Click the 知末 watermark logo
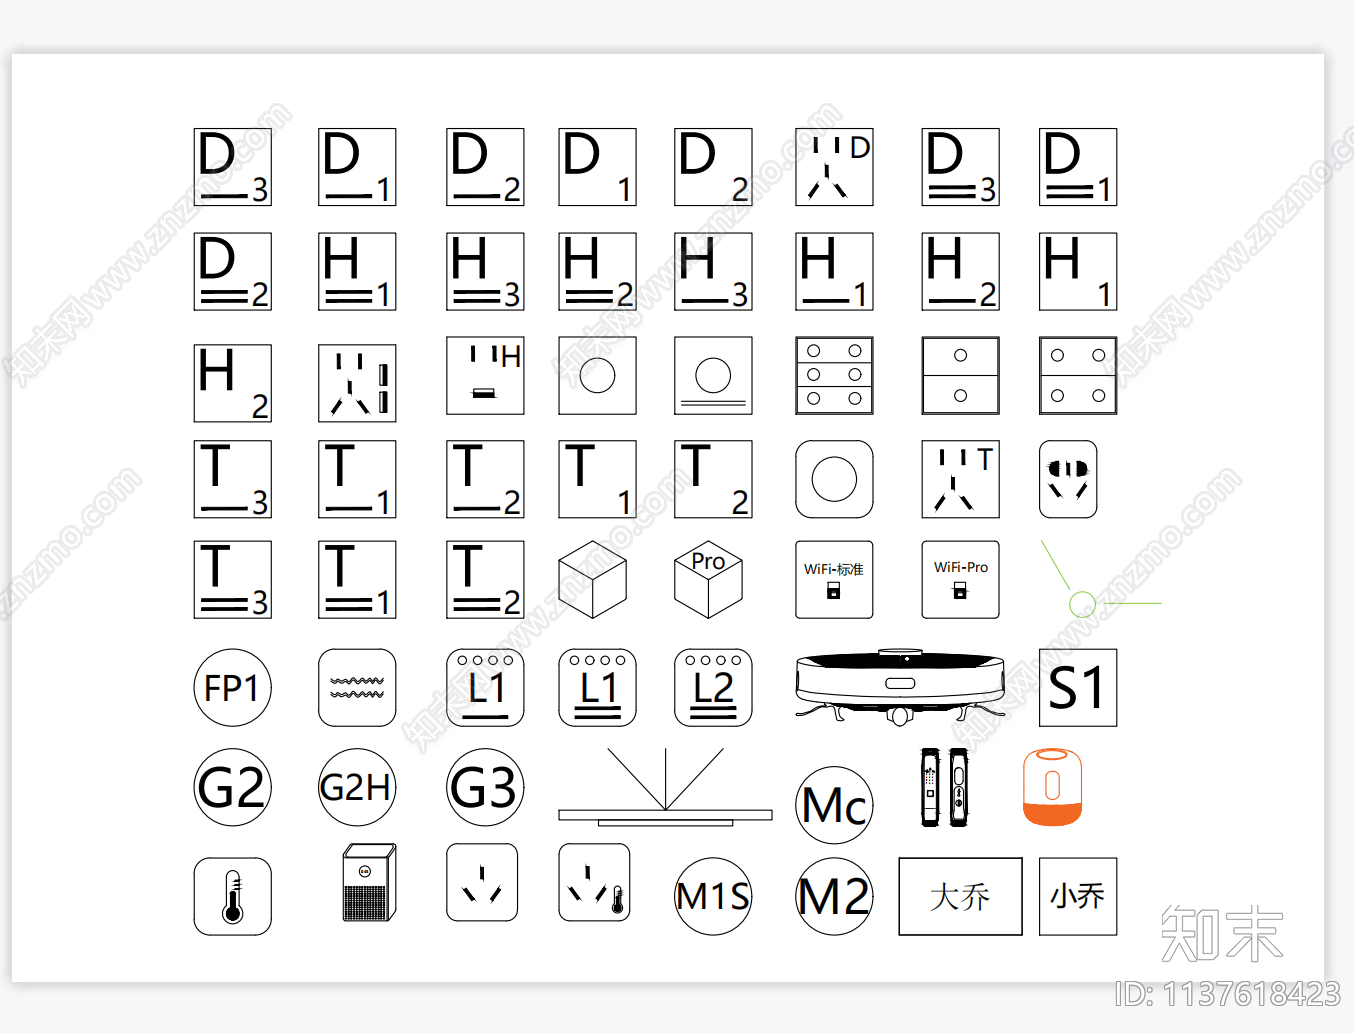Viewport: 1354px width, 1033px height. [1222, 934]
